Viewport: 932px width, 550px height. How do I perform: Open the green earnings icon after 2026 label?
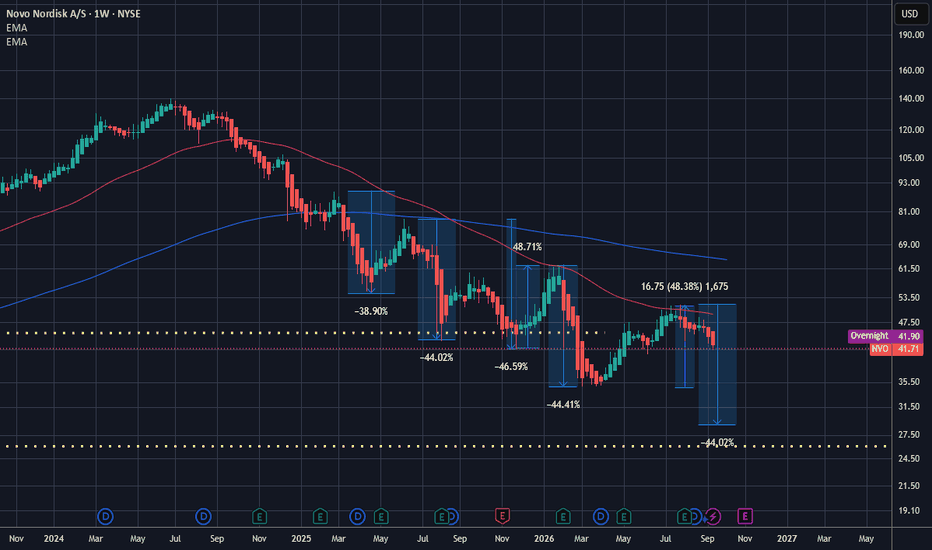pyautogui.click(x=563, y=516)
